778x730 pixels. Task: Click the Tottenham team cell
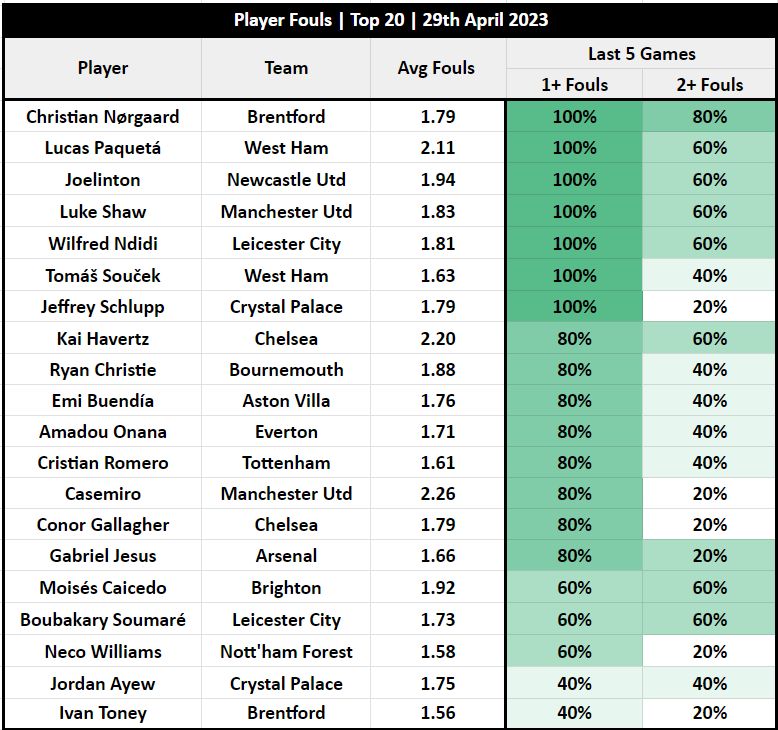286,463
